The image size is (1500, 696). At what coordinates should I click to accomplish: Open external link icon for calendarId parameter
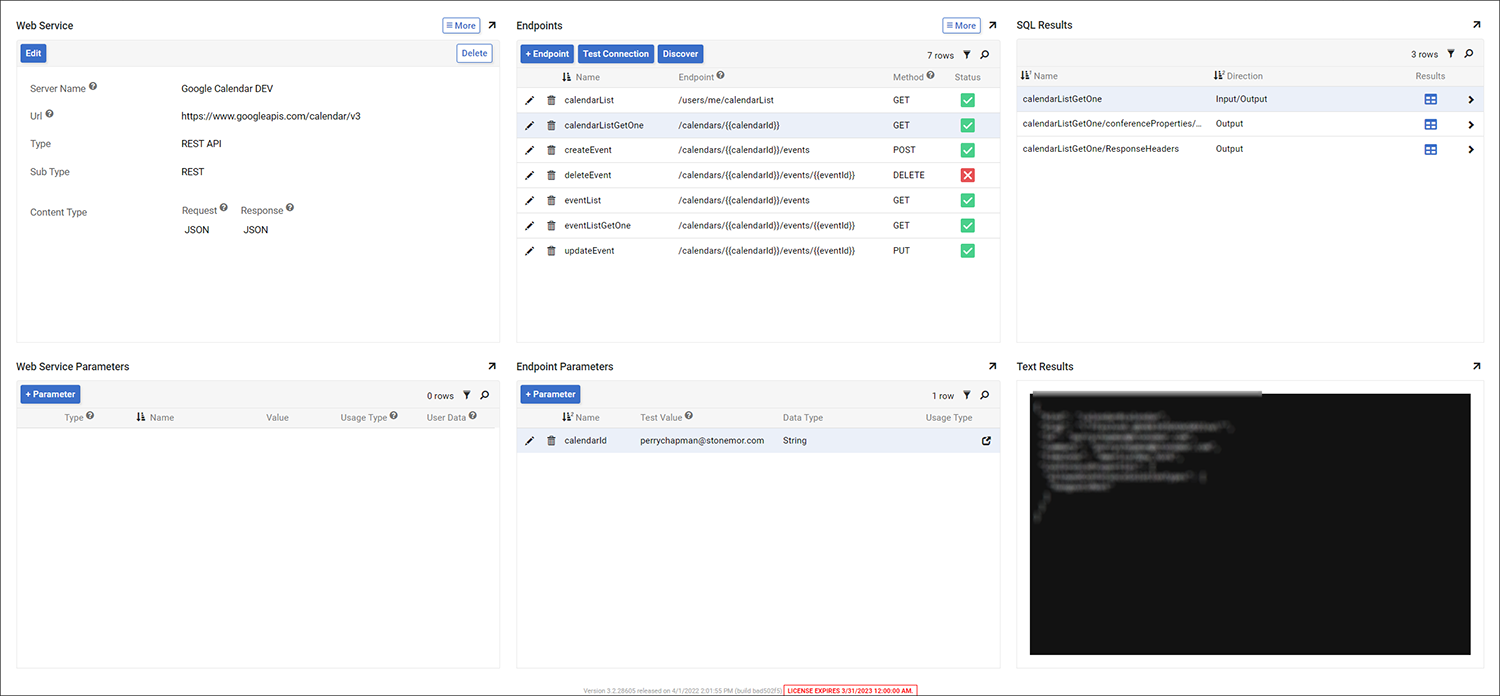pos(986,441)
